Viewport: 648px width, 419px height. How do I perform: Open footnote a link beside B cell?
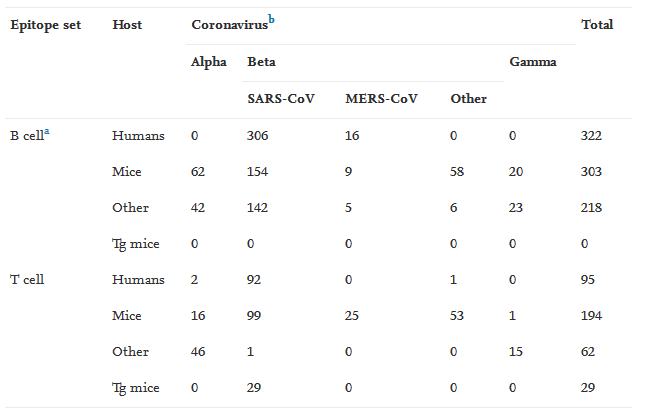[x=47, y=132]
